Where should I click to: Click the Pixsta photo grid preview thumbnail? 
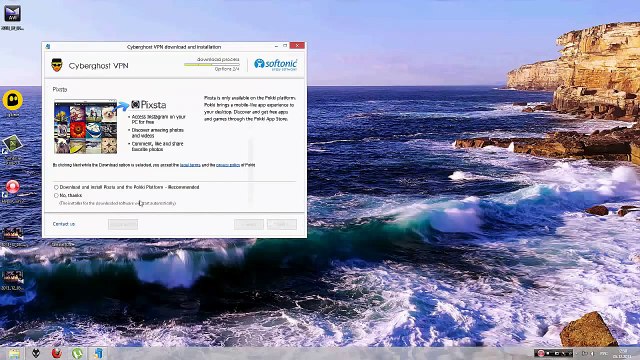tap(86, 127)
